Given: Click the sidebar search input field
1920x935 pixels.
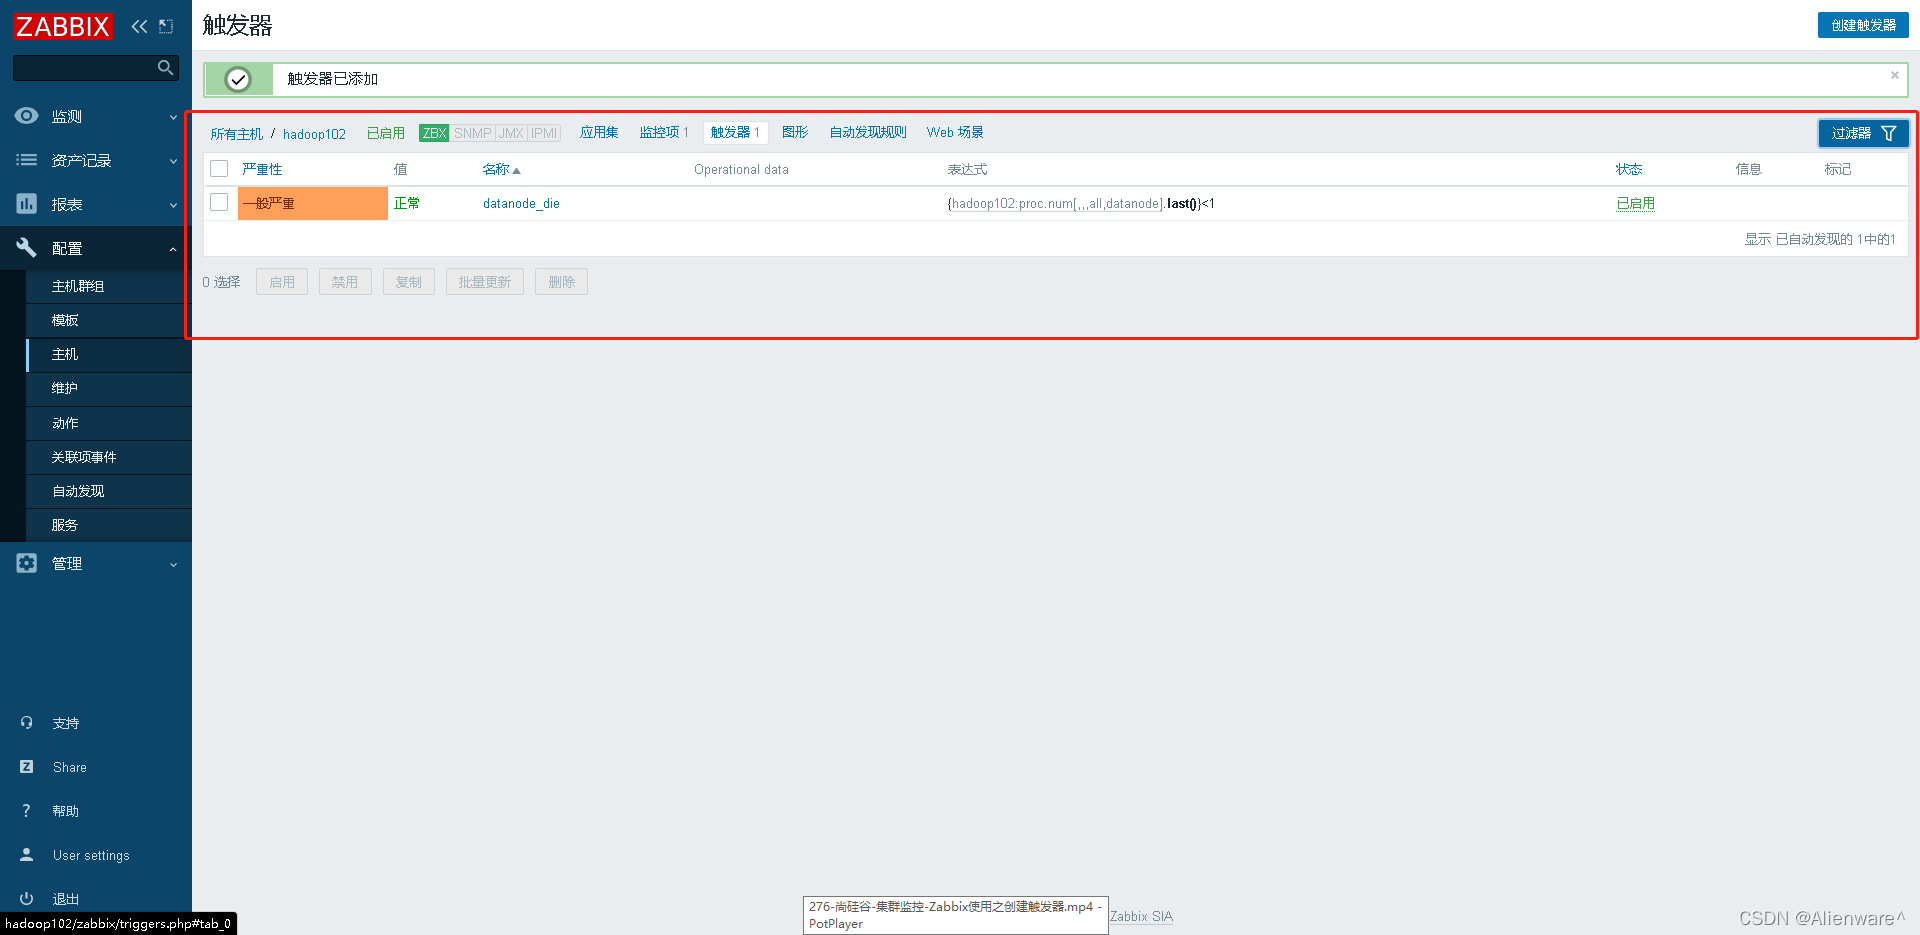Looking at the screenshot, I should point(84,67).
